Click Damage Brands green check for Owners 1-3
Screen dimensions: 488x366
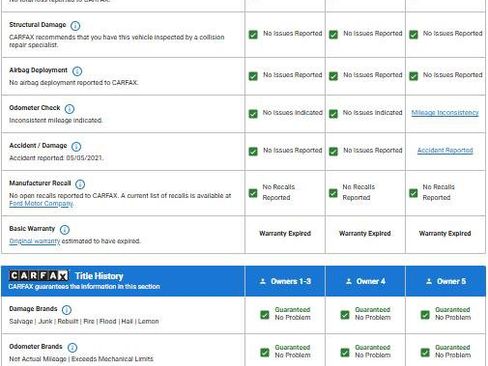265,315
